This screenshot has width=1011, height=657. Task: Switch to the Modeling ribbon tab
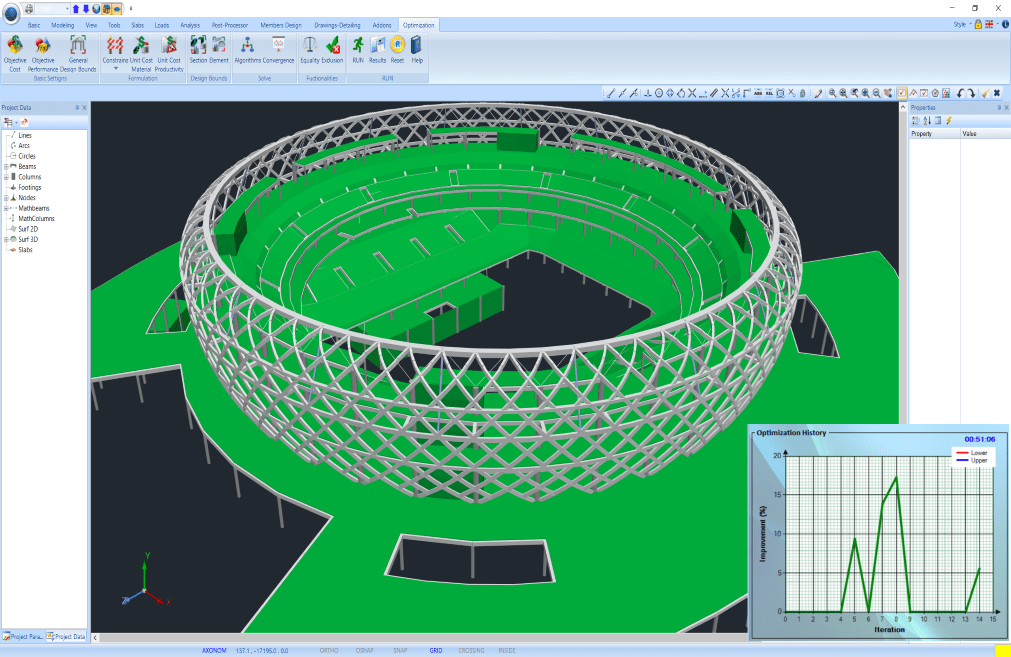click(63, 25)
